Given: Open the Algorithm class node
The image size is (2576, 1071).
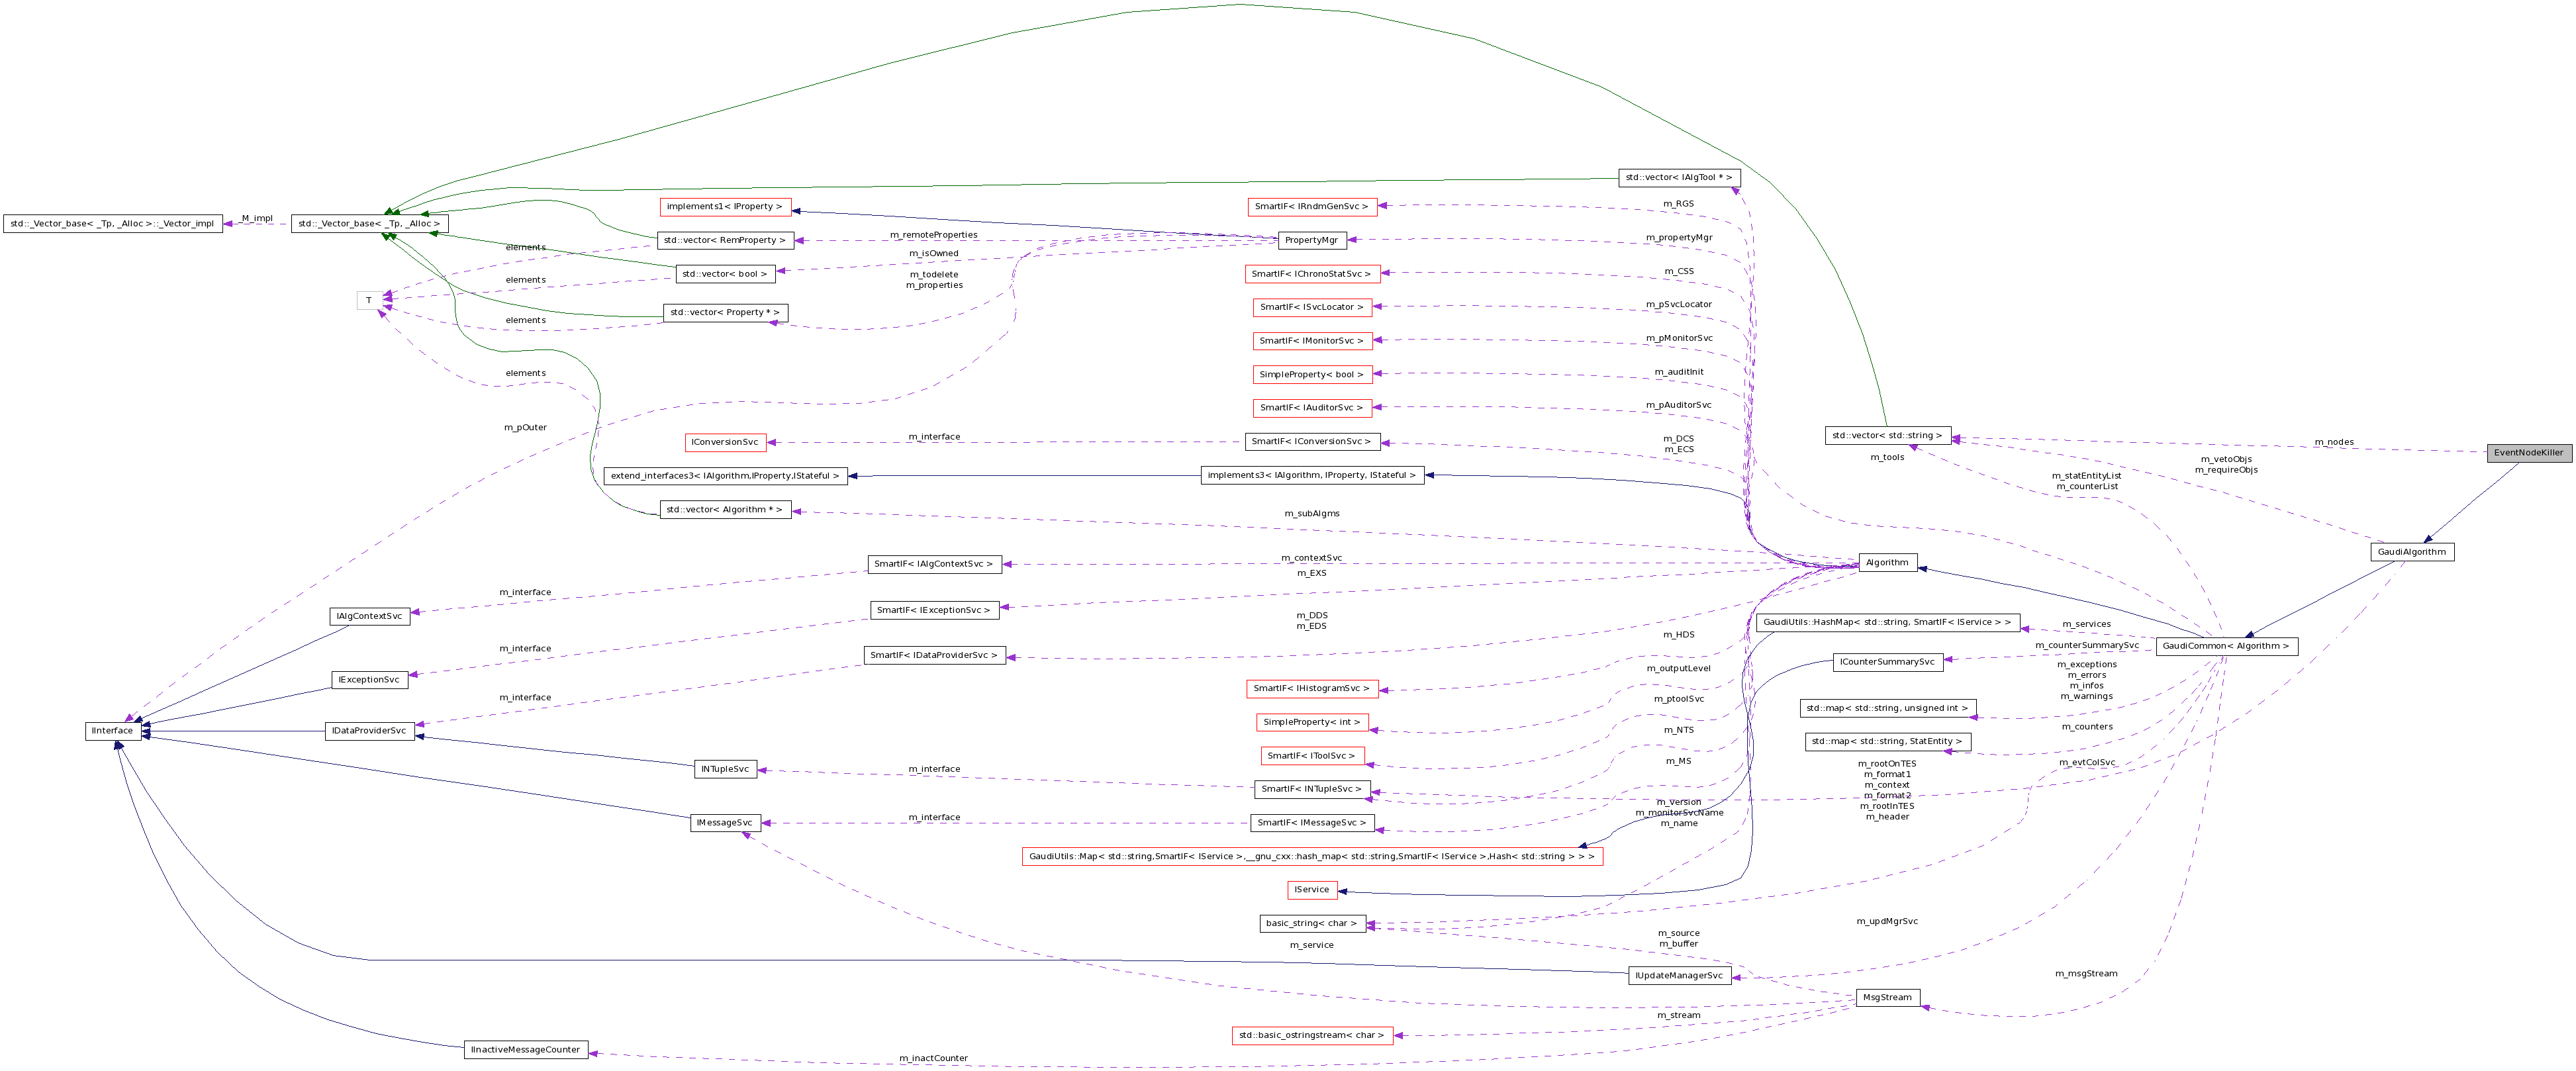Looking at the screenshot, I should [x=1888, y=562].
